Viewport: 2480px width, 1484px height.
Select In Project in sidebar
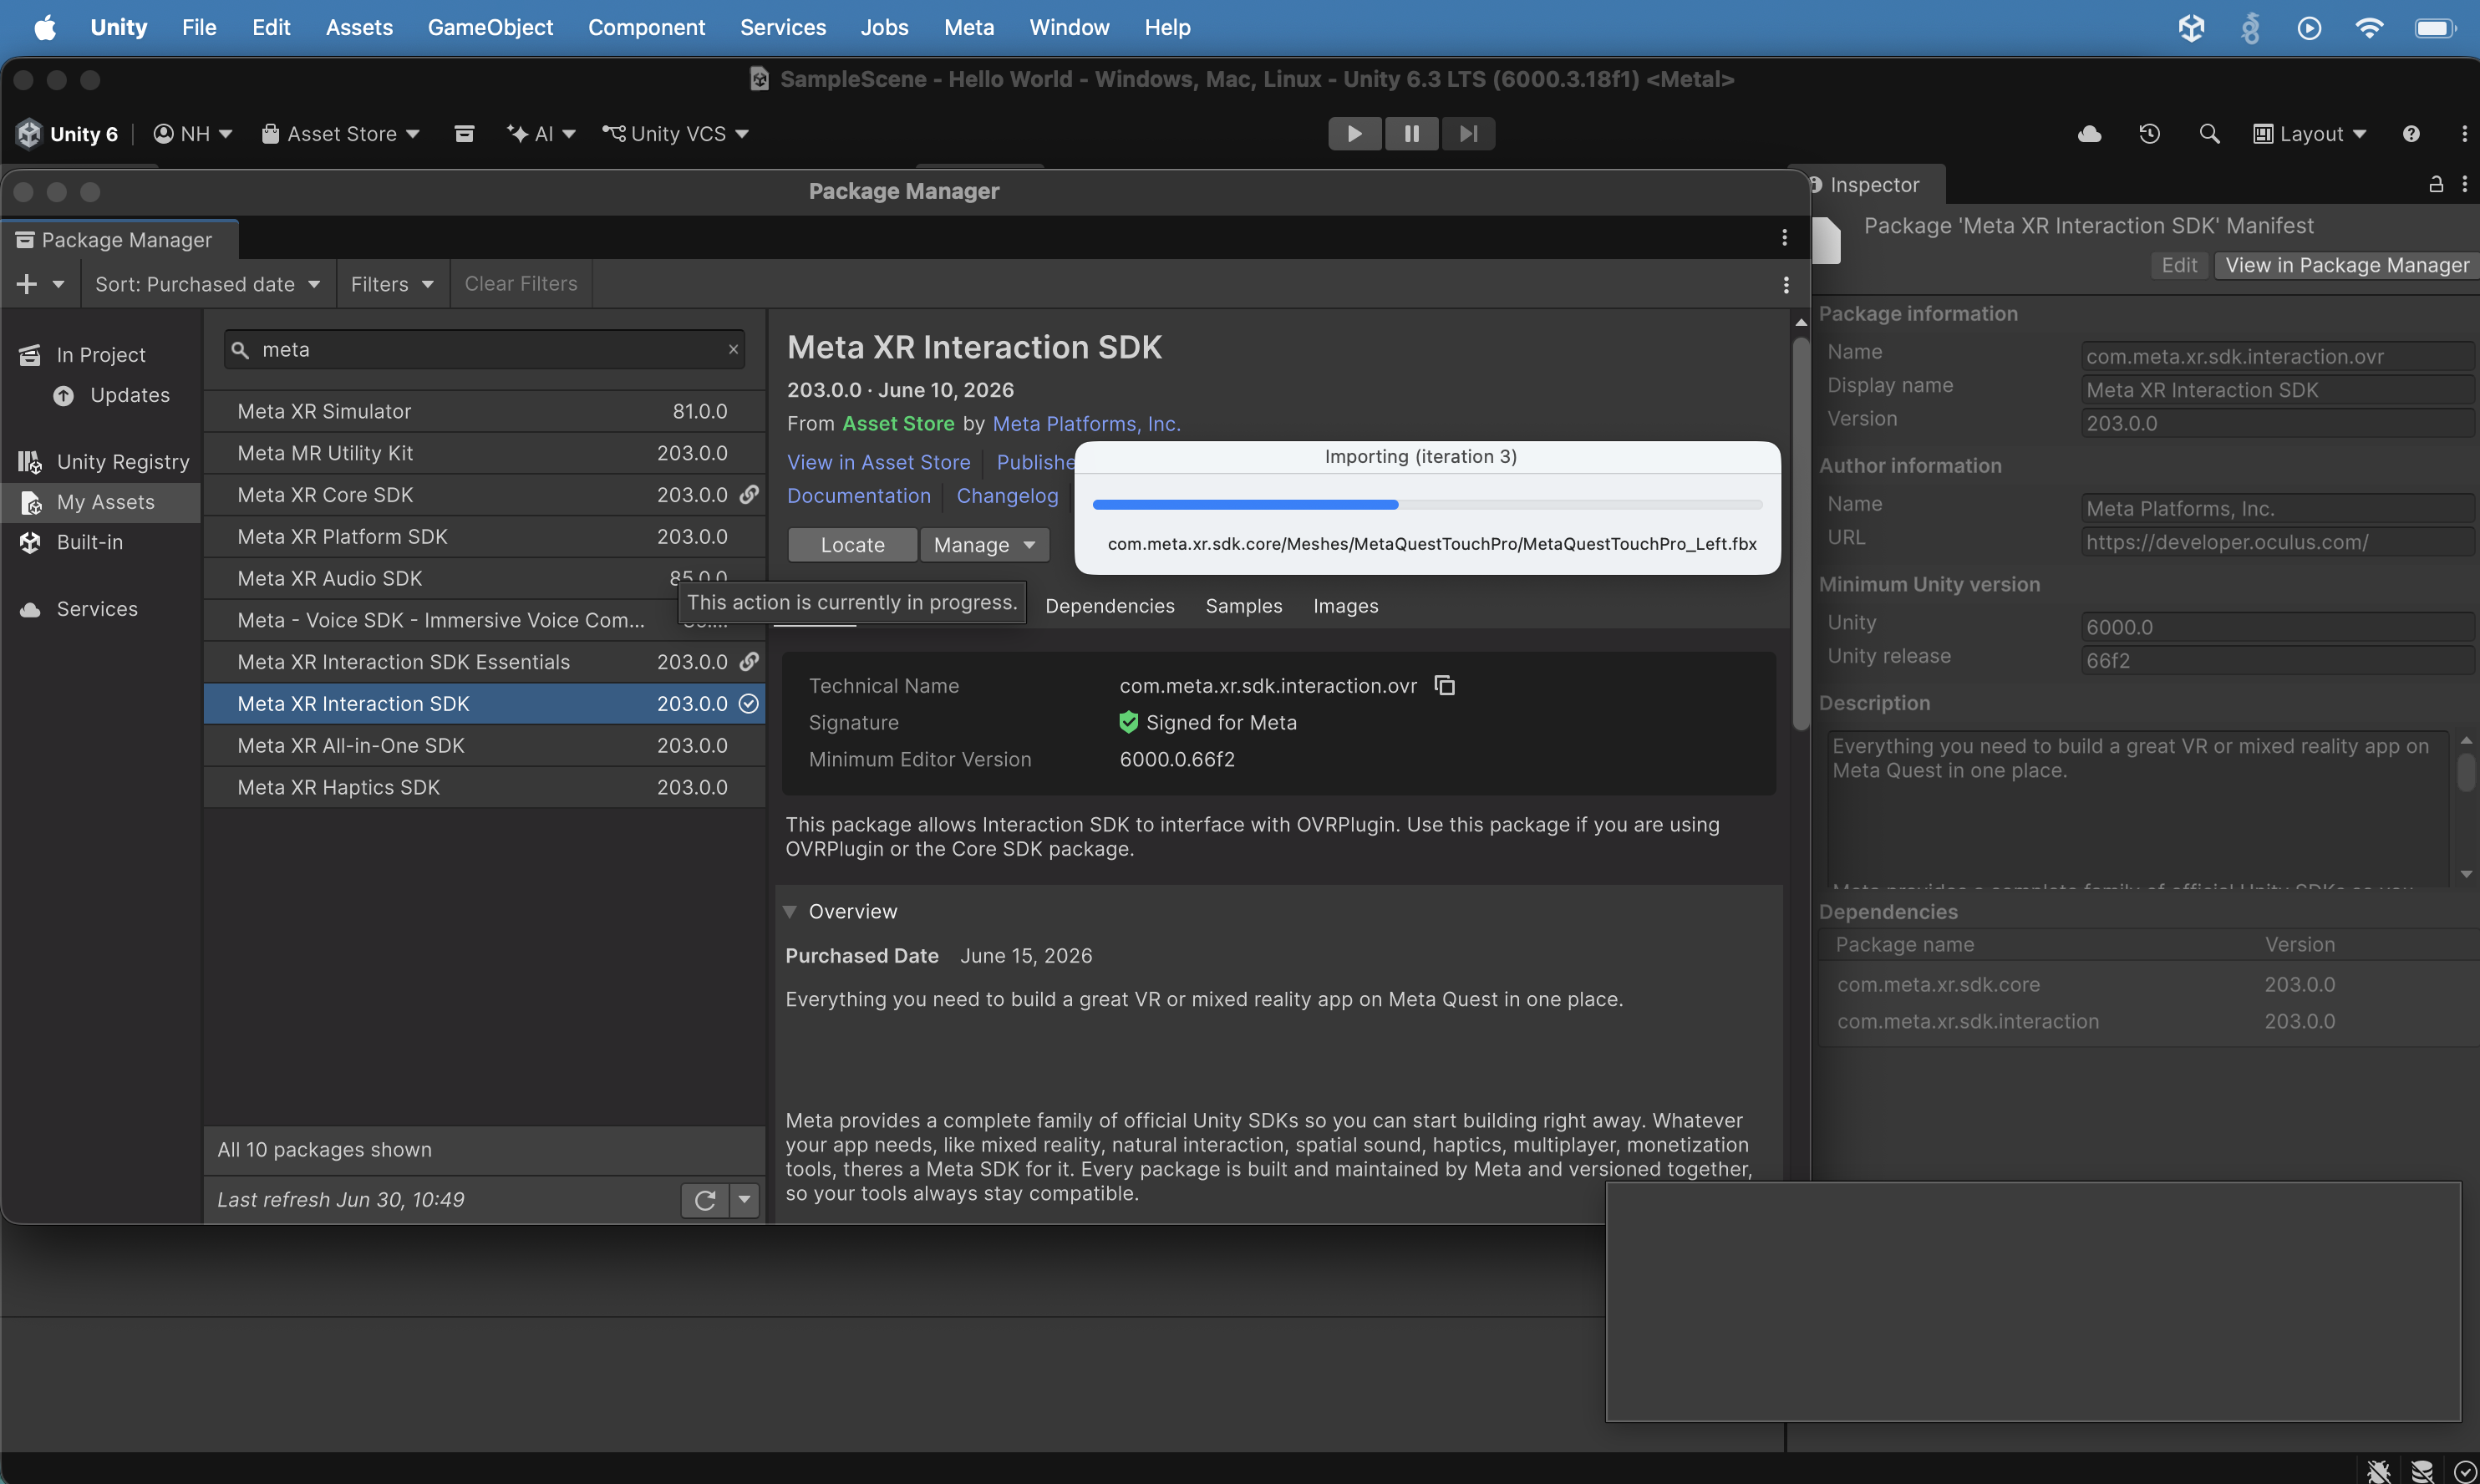(102, 354)
